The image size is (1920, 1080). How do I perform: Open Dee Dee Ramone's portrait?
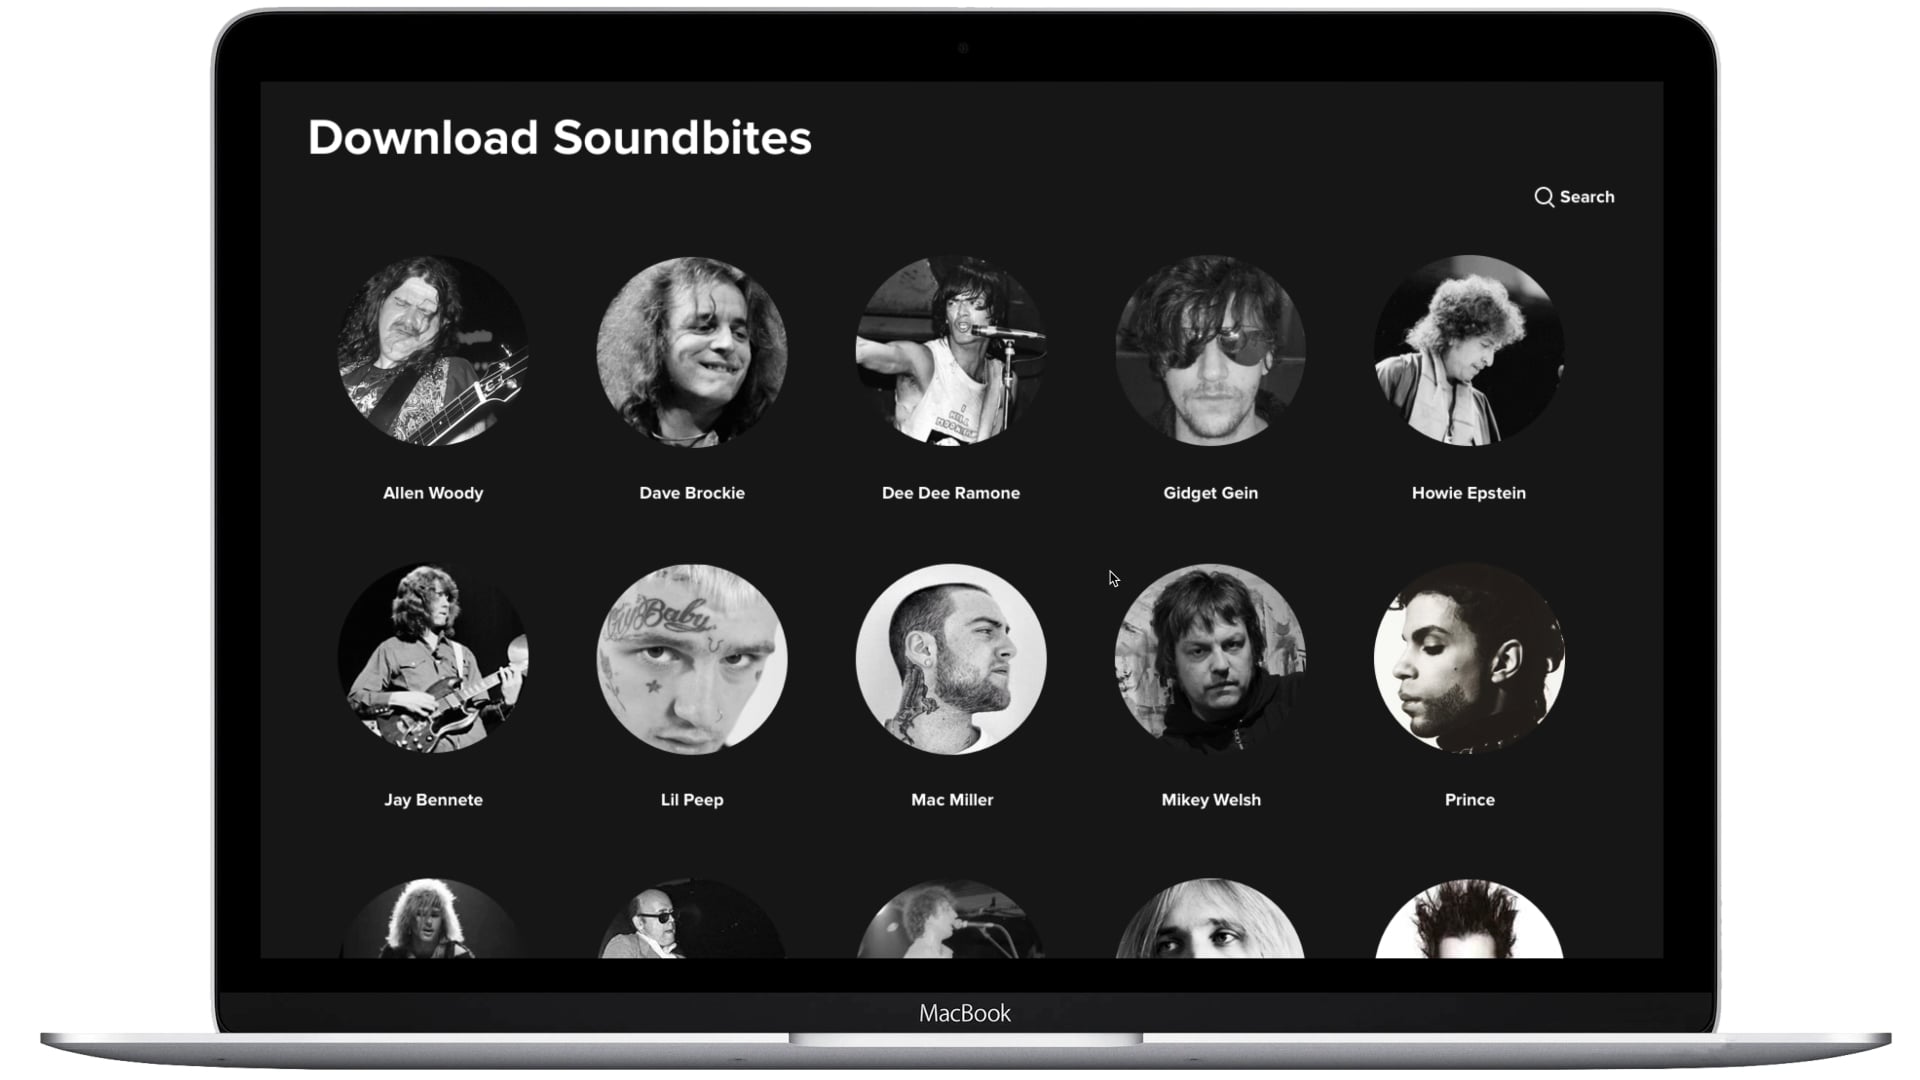(x=951, y=351)
